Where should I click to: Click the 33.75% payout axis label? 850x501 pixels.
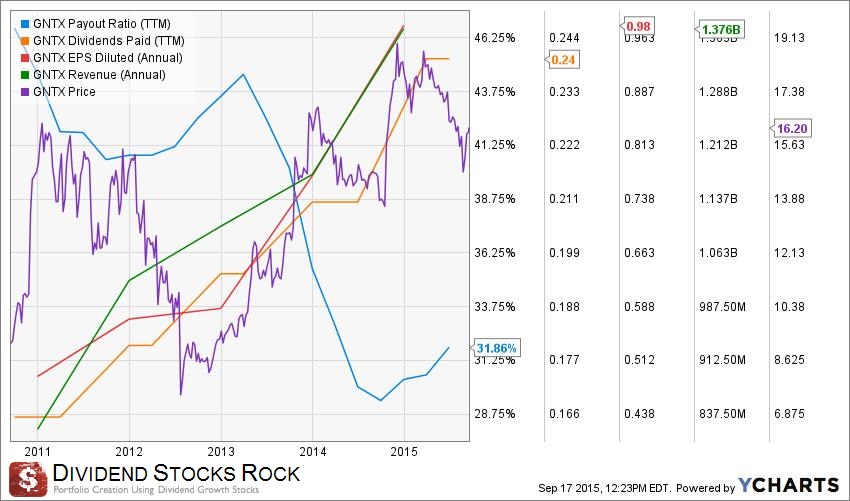pos(495,307)
